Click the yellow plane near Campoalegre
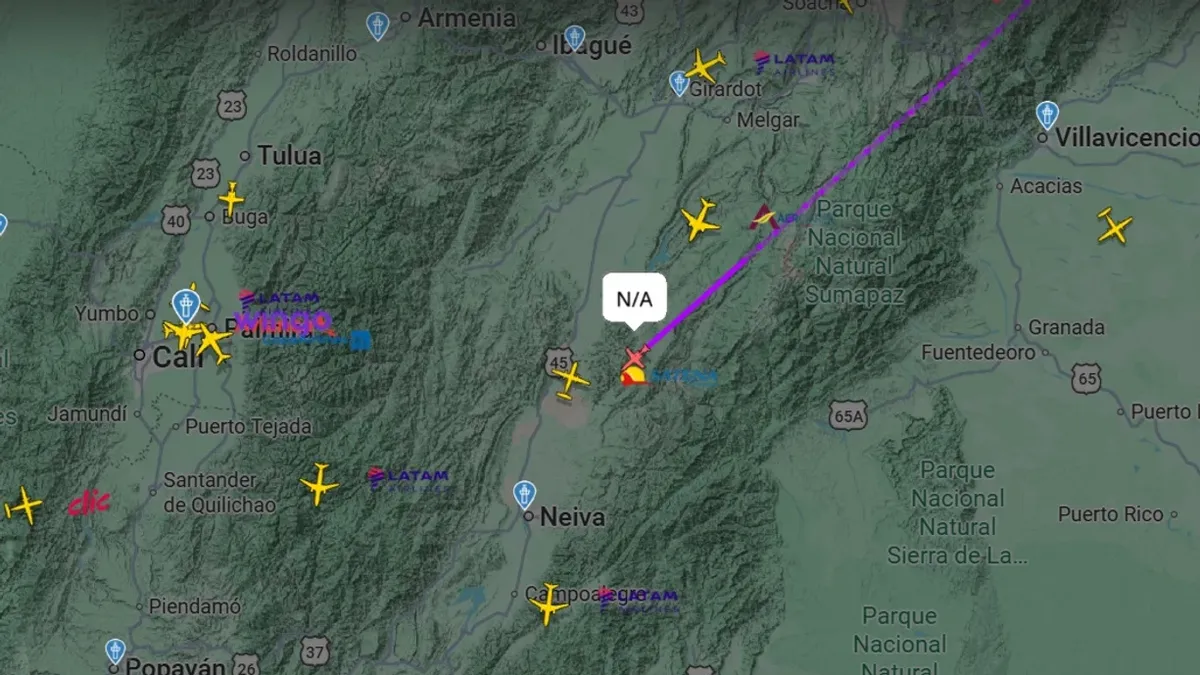Viewport: 1200px width, 675px height. (x=548, y=604)
